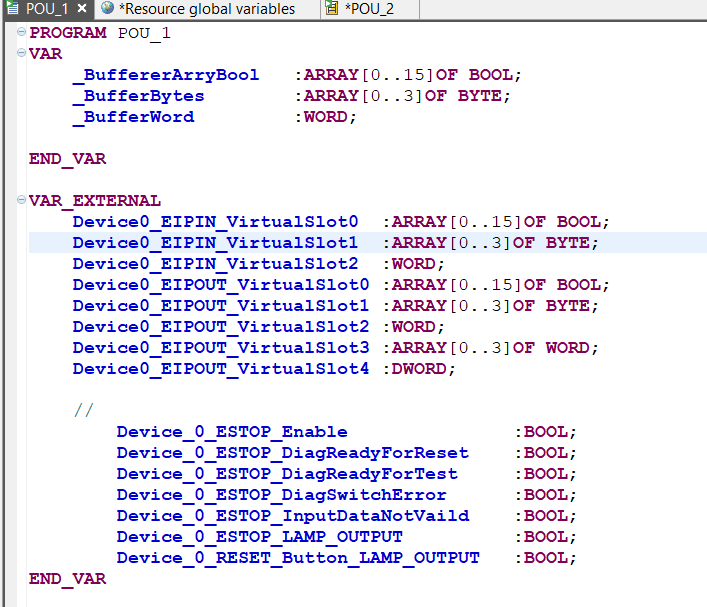Screen dimensions: 707x607
Task: Click the first END_VAR keyword
Action: pos(68,159)
